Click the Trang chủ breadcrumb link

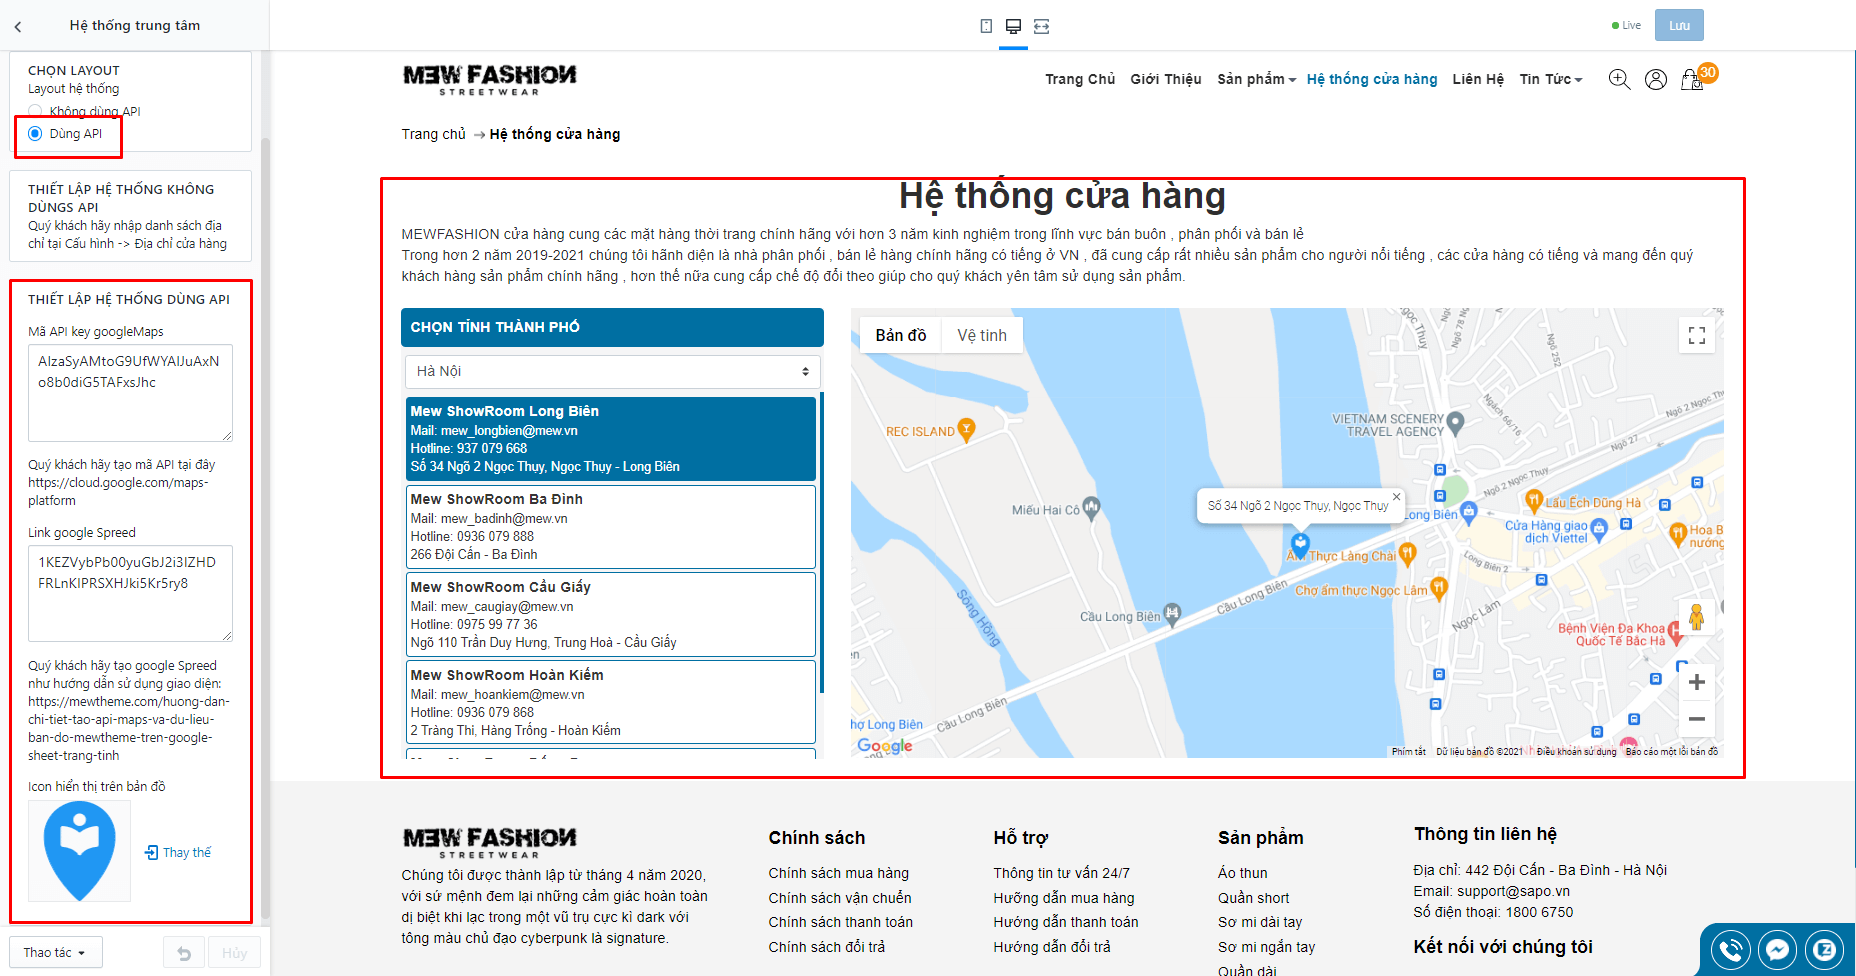(434, 134)
